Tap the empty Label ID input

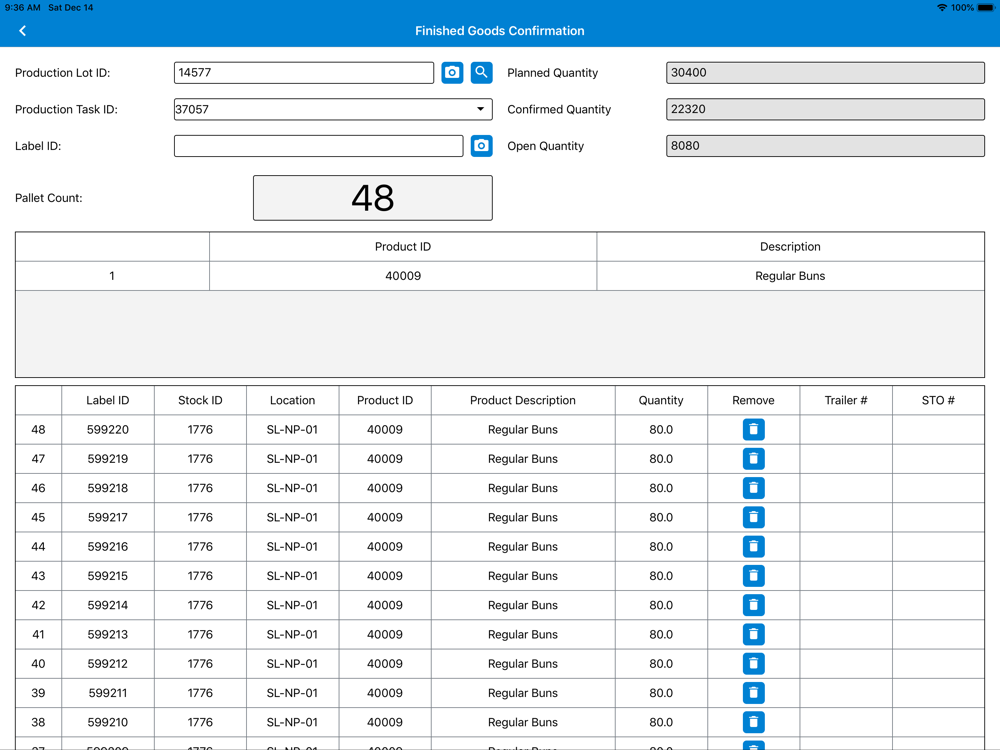click(318, 146)
